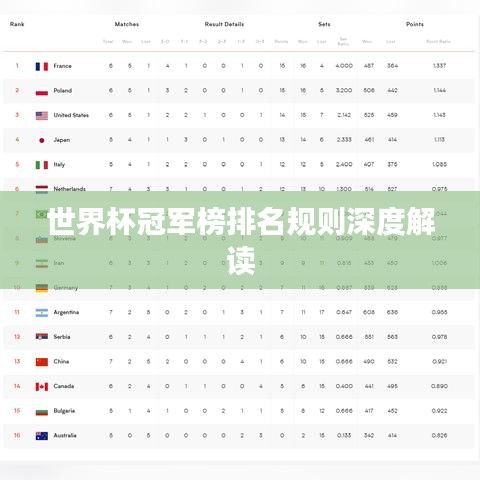The width and height of the screenshot is (480, 480).
Task: Select the Sets column group header
Action: [x=324, y=24]
